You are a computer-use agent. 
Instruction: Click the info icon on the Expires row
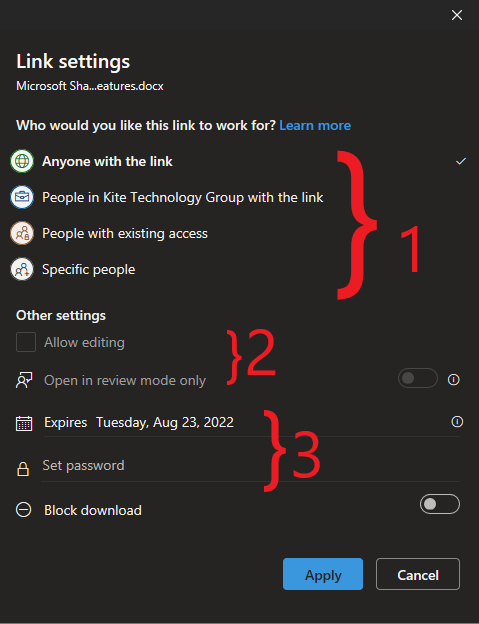pos(457,421)
